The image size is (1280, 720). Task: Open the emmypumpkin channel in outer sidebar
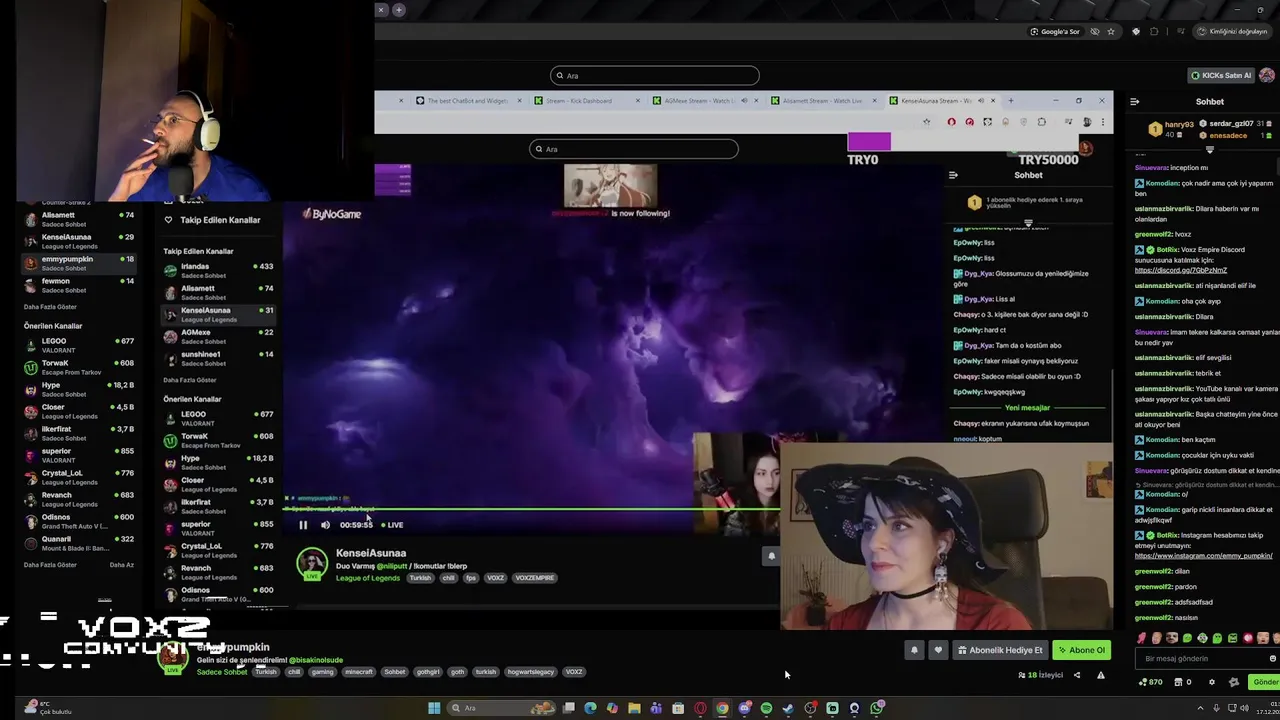[78, 263]
